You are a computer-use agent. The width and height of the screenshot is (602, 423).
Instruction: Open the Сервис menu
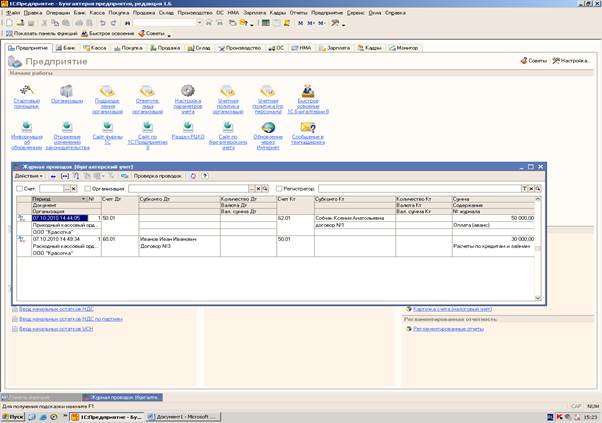click(x=356, y=13)
